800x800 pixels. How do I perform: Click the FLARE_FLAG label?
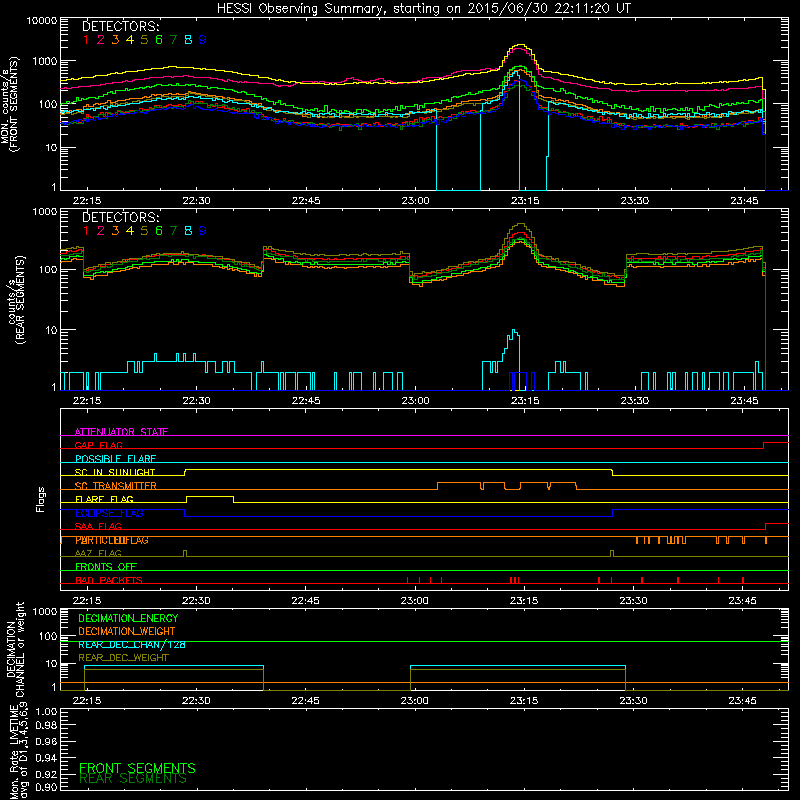click(x=104, y=499)
